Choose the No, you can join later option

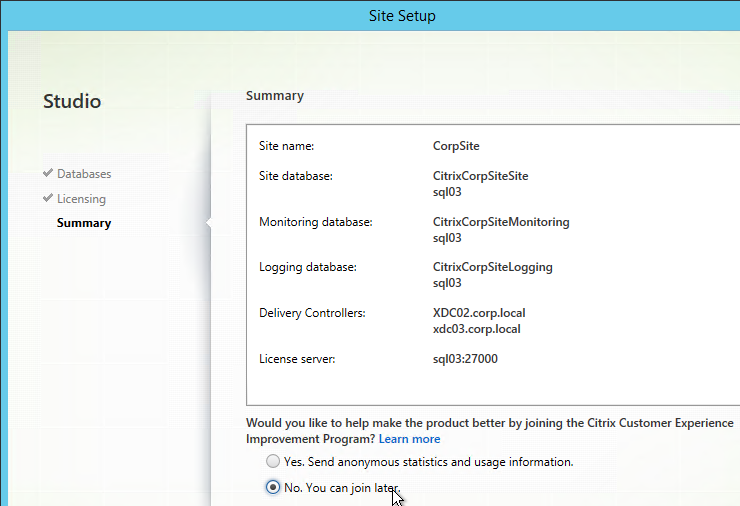[273, 487]
